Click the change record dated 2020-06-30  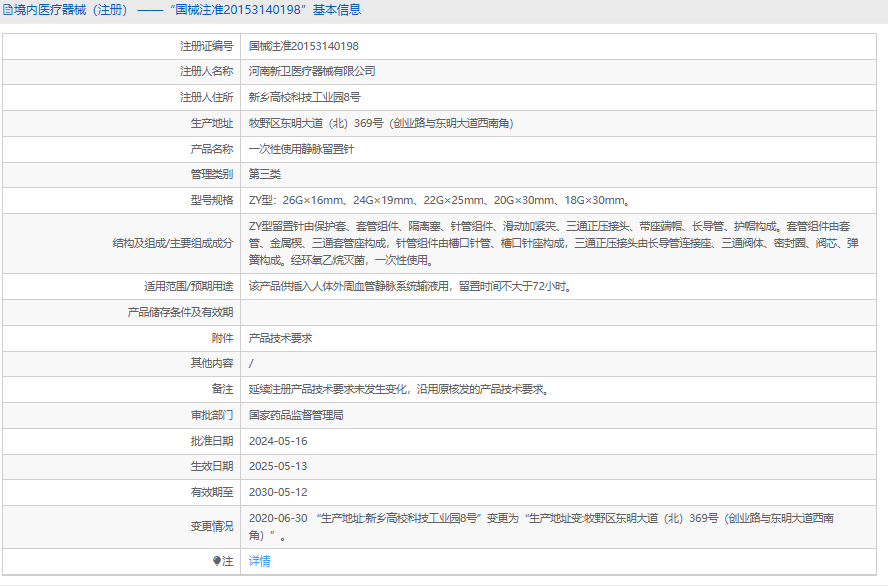(x=541, y=527)
